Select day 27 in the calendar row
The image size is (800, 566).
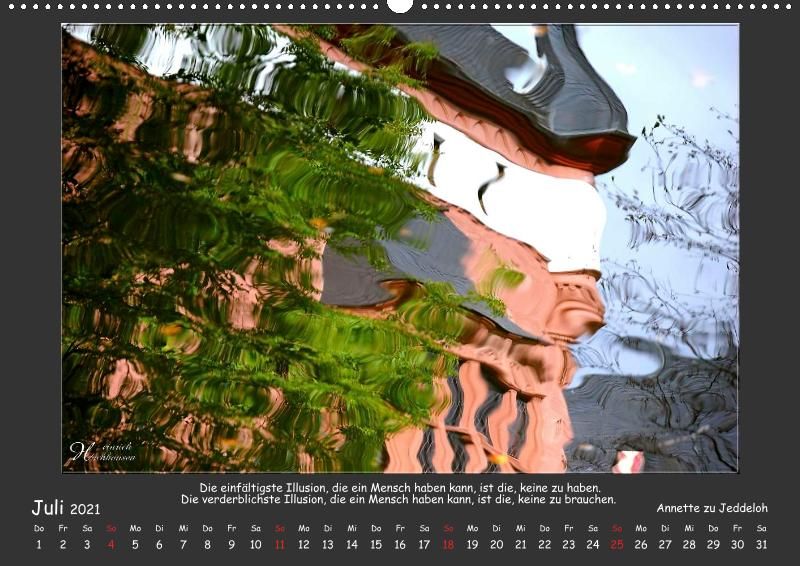[665, 545]
